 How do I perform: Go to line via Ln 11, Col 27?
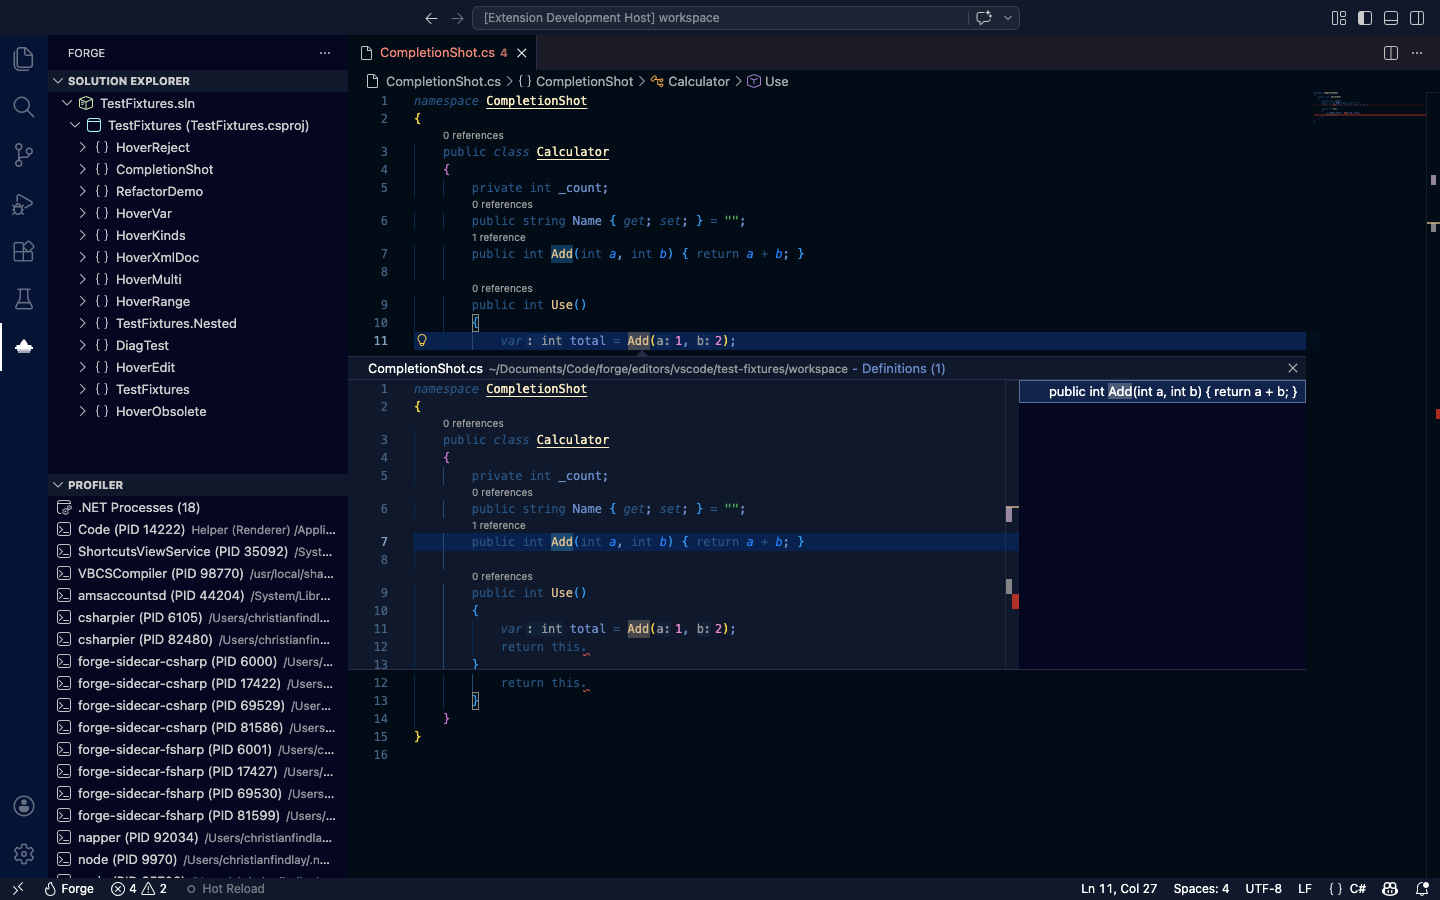pyautogui.click(x=1118, y=888)
